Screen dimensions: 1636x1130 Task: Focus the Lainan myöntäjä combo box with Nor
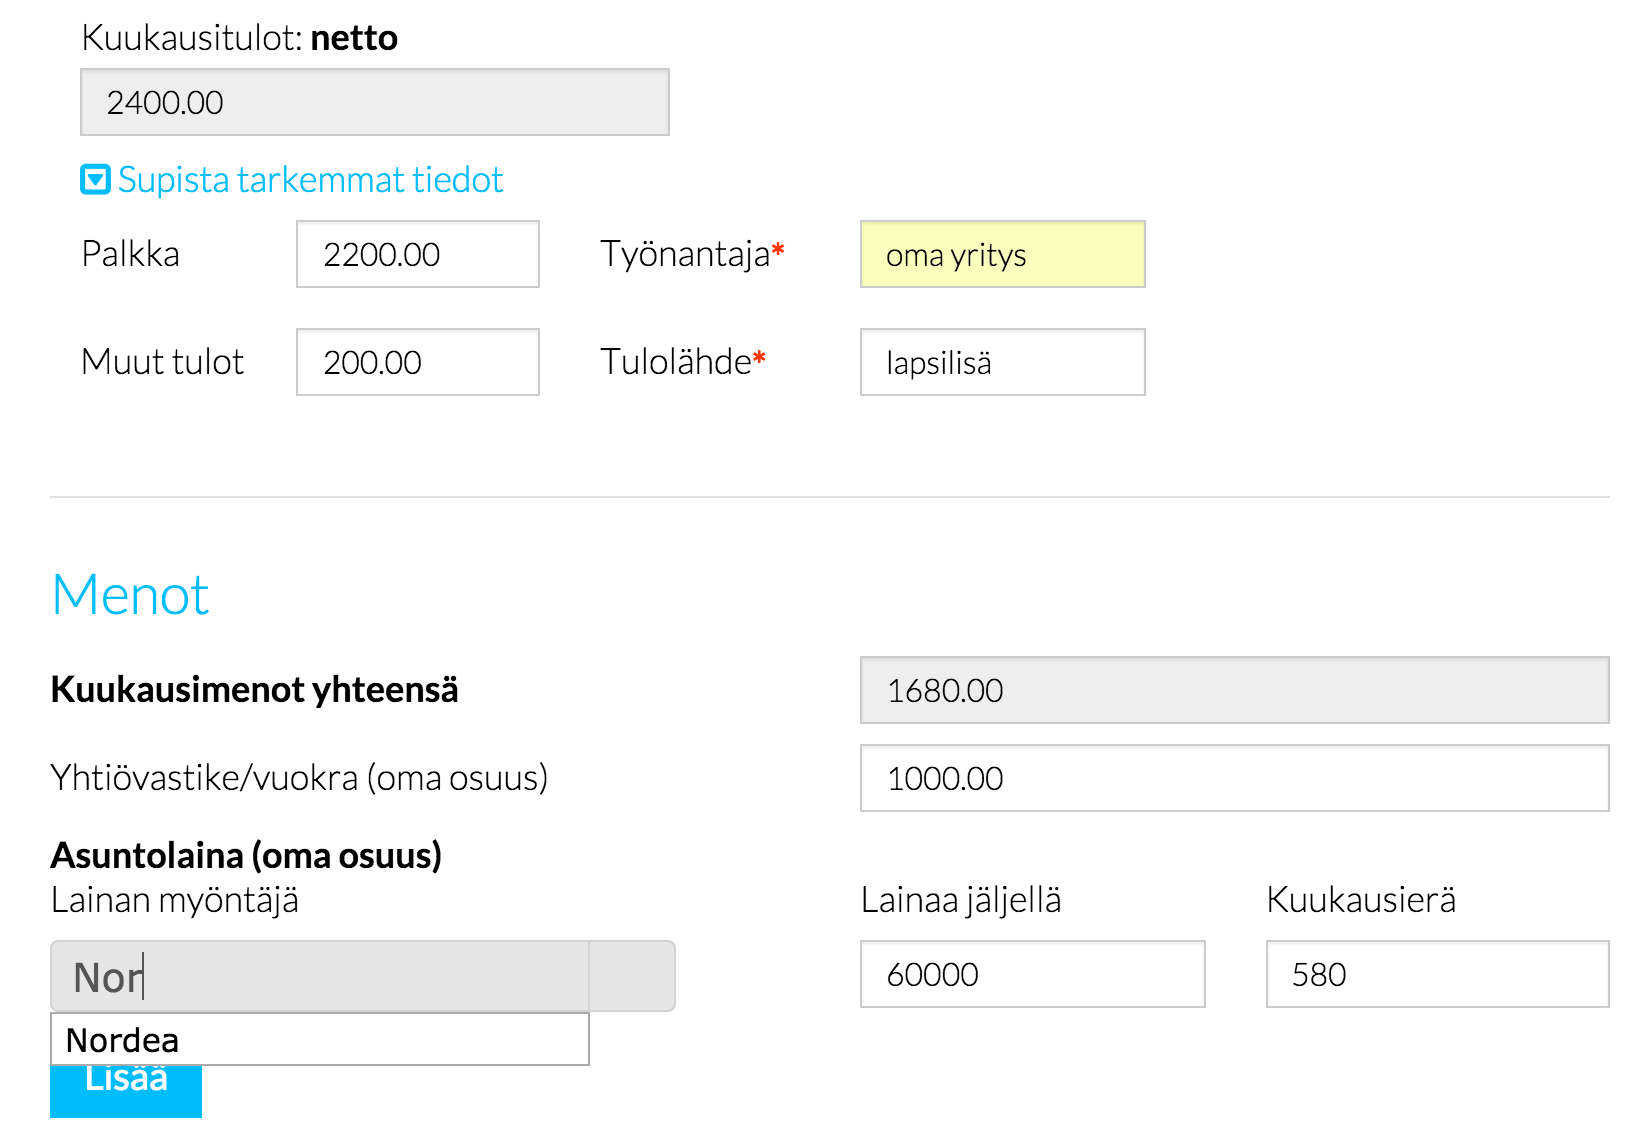(320, 976)
